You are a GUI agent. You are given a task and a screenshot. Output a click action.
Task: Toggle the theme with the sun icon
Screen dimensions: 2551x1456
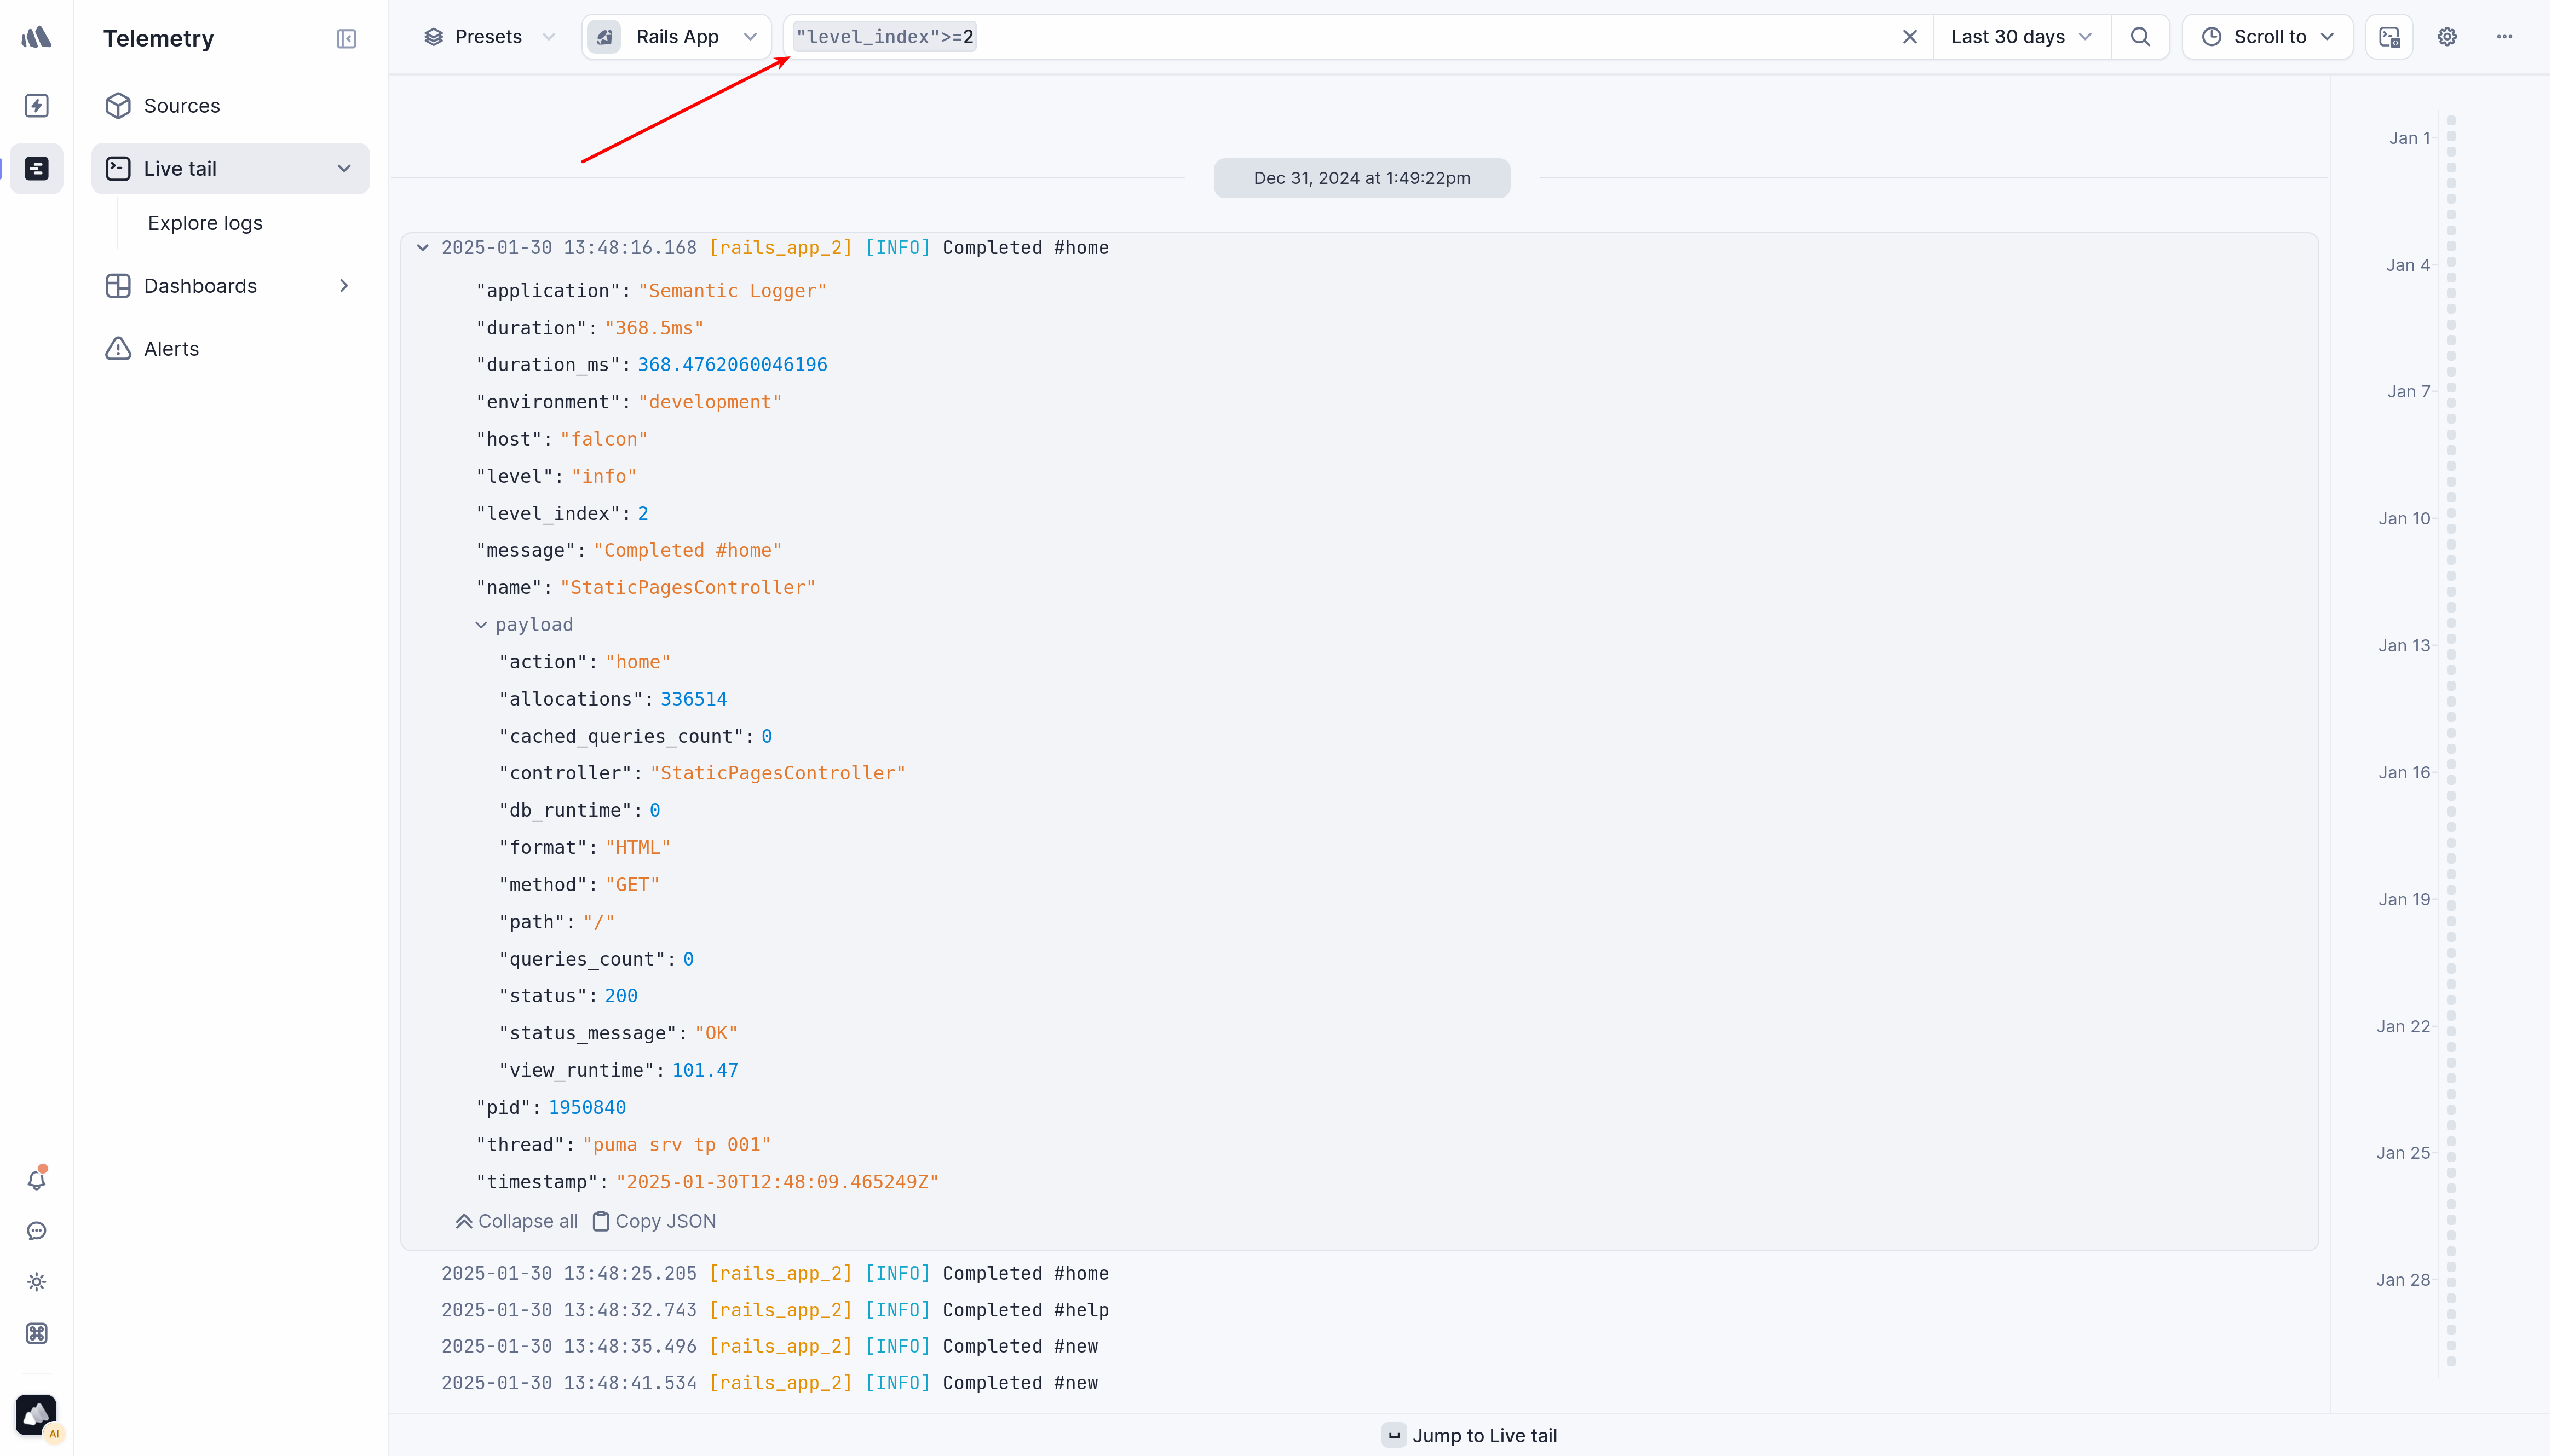click(36, 1282)
